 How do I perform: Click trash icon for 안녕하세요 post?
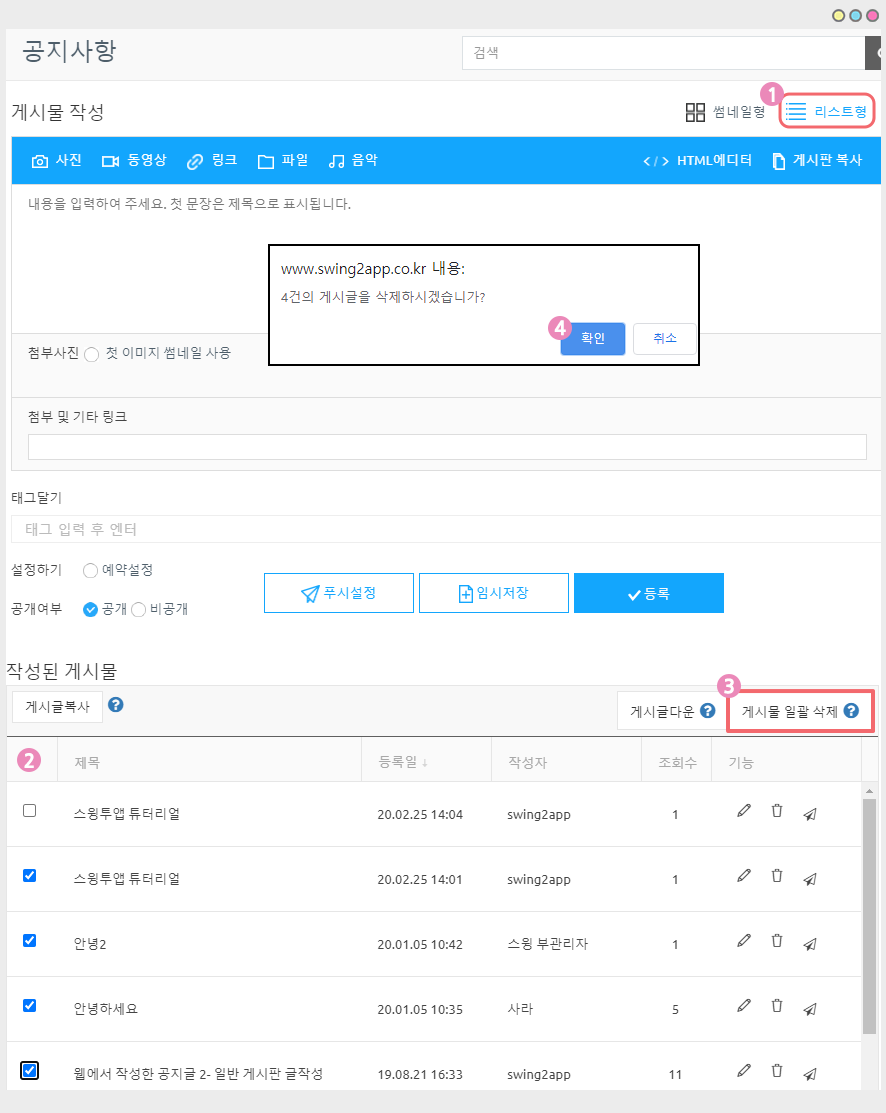click(x=776, y=1006)
